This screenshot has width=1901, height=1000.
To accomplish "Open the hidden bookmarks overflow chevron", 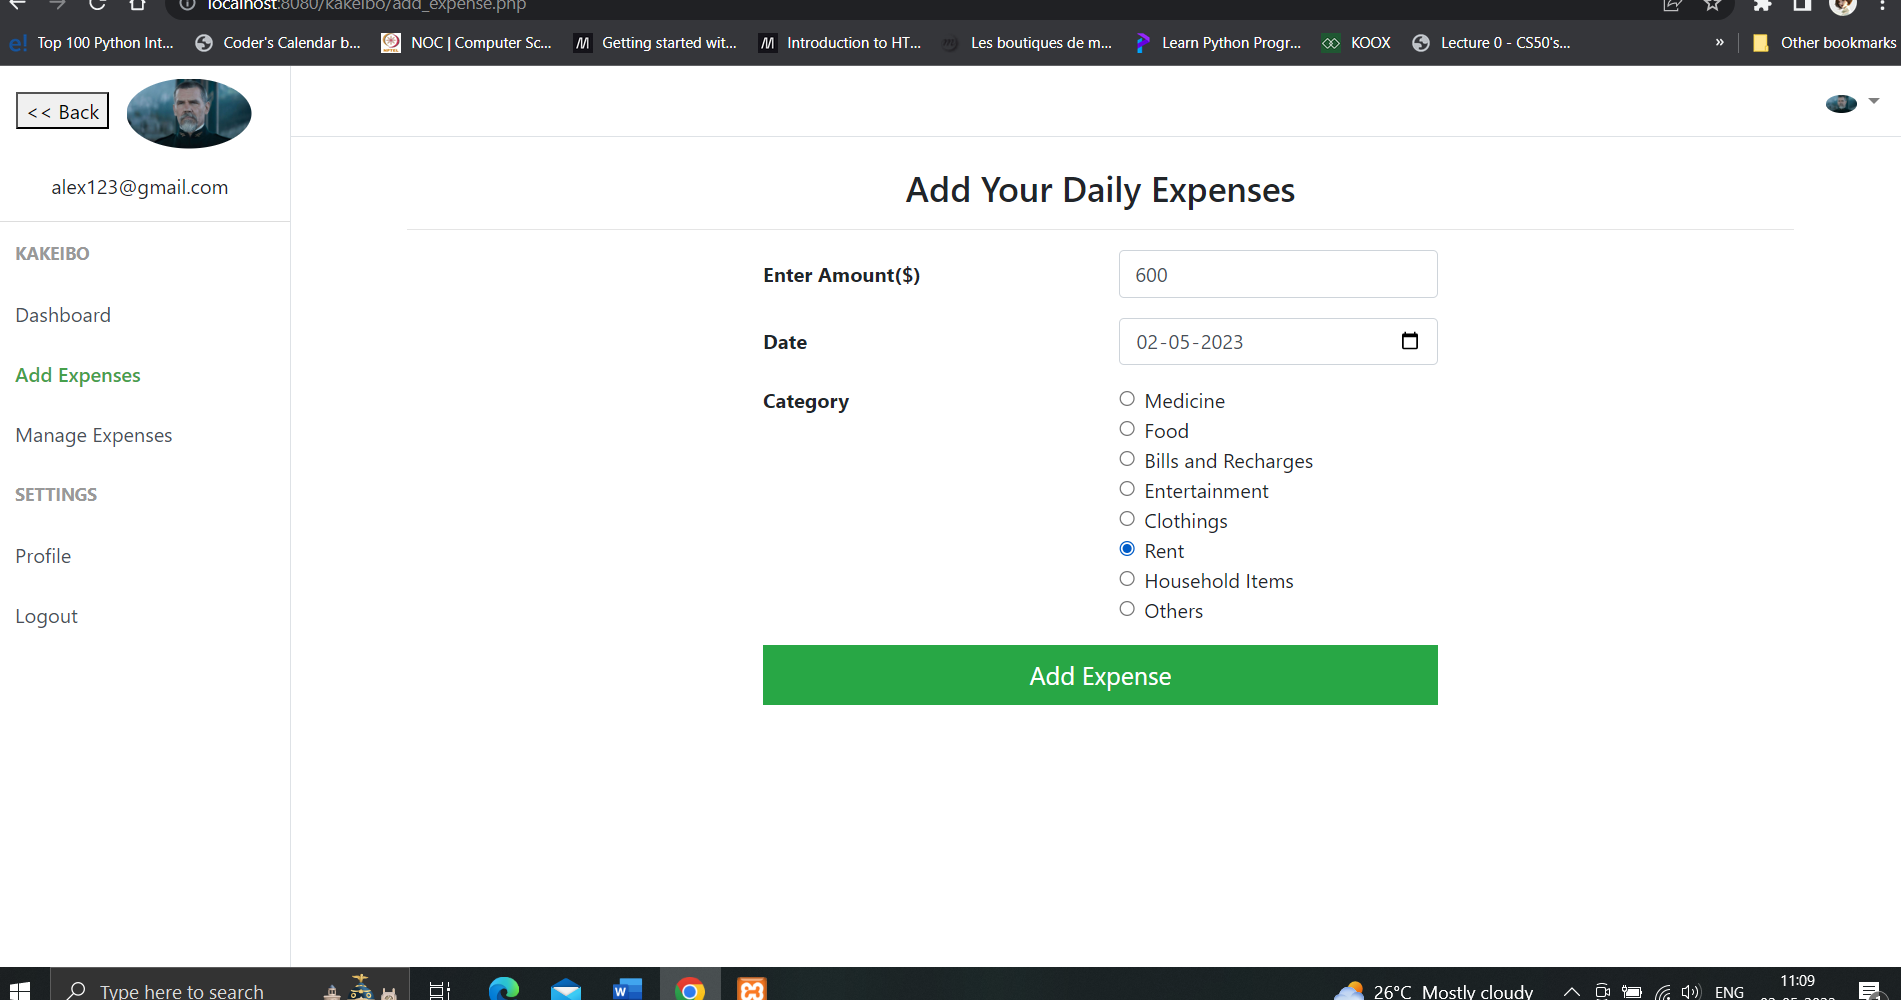I will pos(1719,42).
